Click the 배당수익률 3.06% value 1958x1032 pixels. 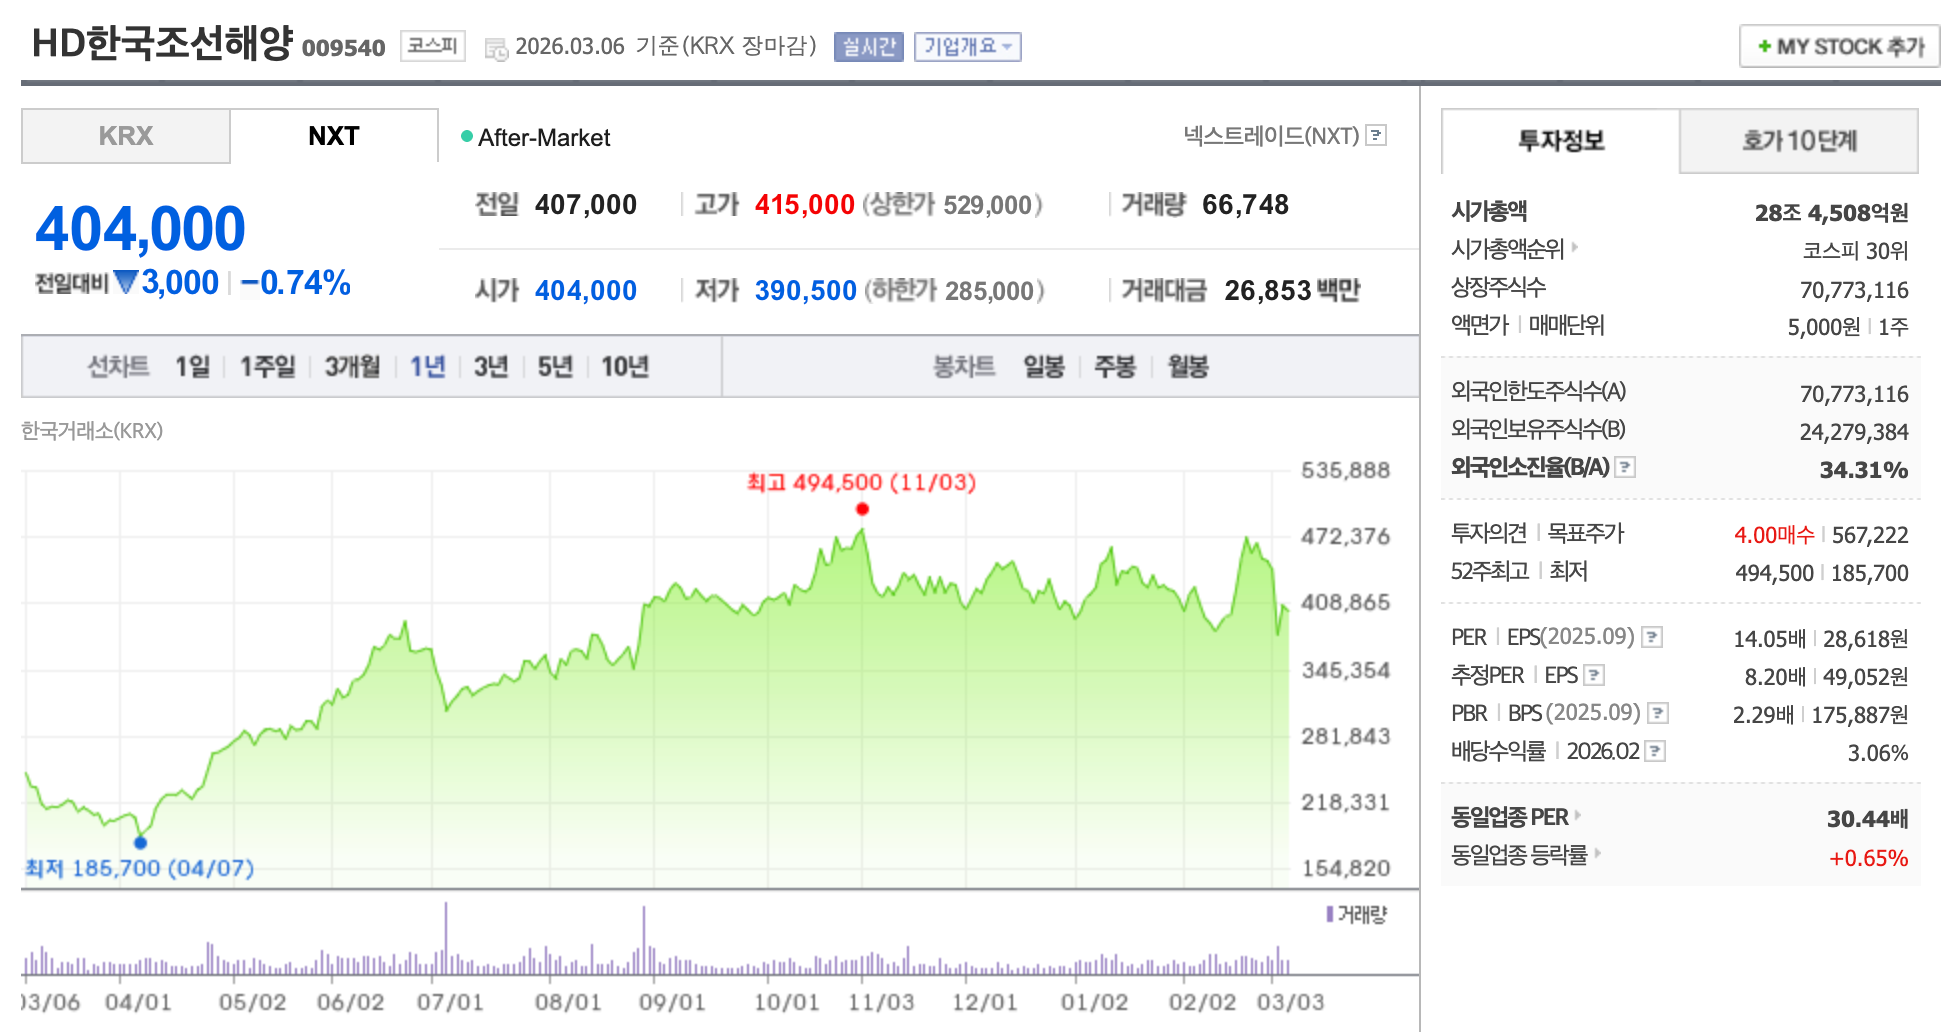pos(1878,753)
